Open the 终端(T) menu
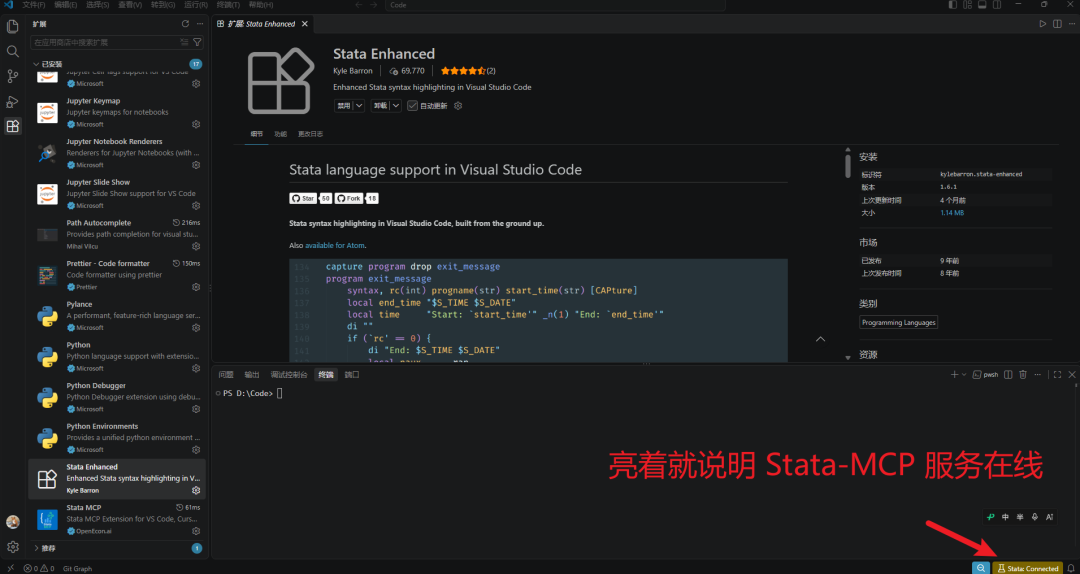This screenshot has width=1080, height=574. pyautogui.click(x=228, y=5)
